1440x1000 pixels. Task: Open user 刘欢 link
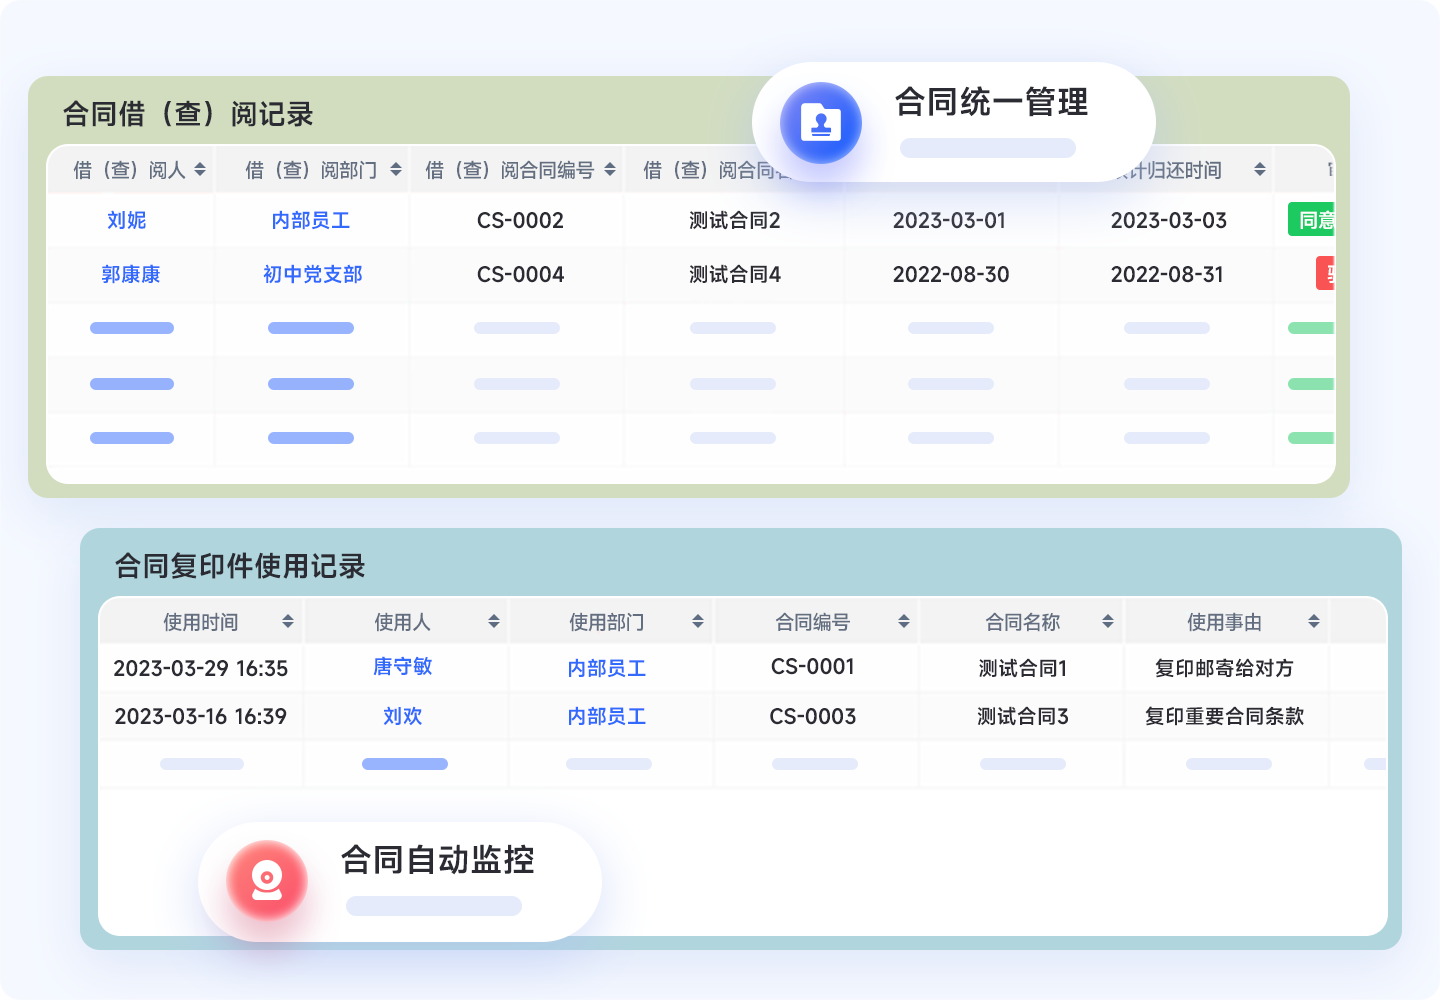(403, 716)
